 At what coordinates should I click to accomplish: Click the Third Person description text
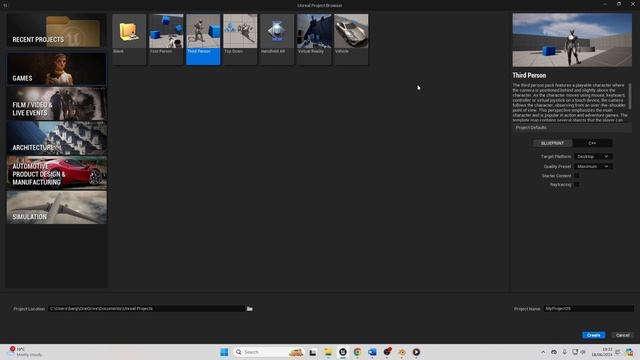[570, 102]
